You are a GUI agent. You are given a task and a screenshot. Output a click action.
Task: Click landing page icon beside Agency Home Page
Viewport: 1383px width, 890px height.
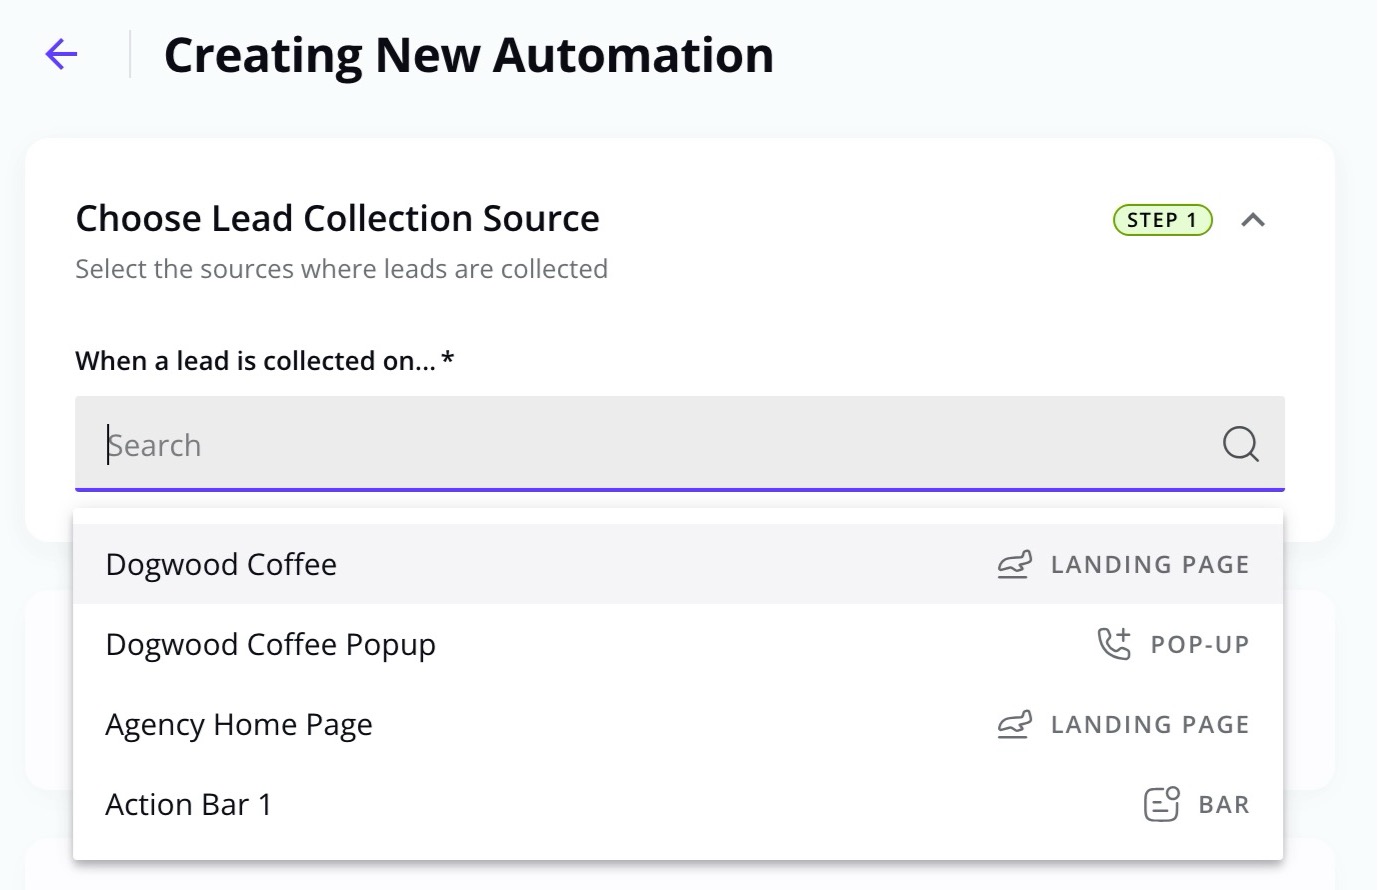1014,725
